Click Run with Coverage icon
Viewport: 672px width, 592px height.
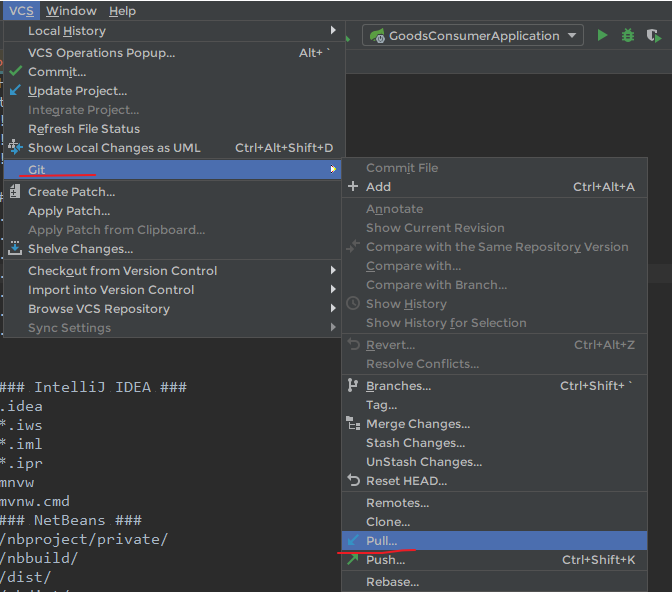[x=654, y=36]
